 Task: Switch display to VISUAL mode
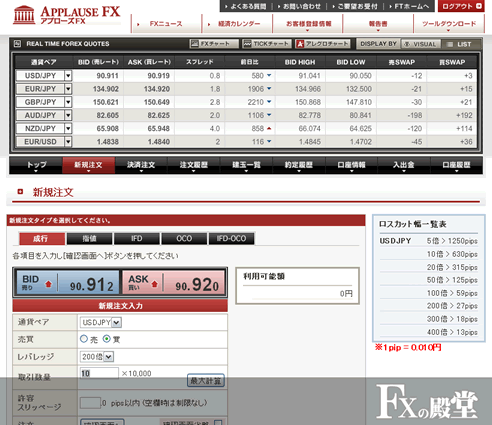tap(420, 44)
